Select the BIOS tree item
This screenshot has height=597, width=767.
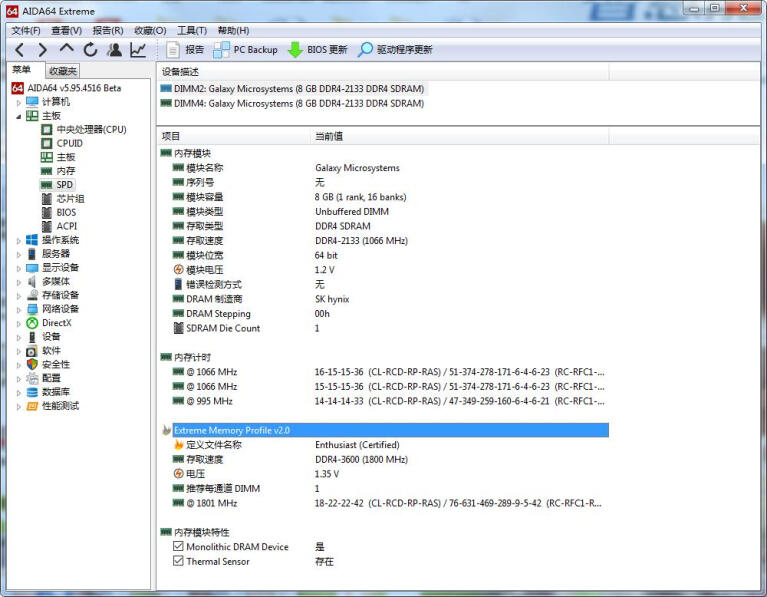[x=66, y=212]
